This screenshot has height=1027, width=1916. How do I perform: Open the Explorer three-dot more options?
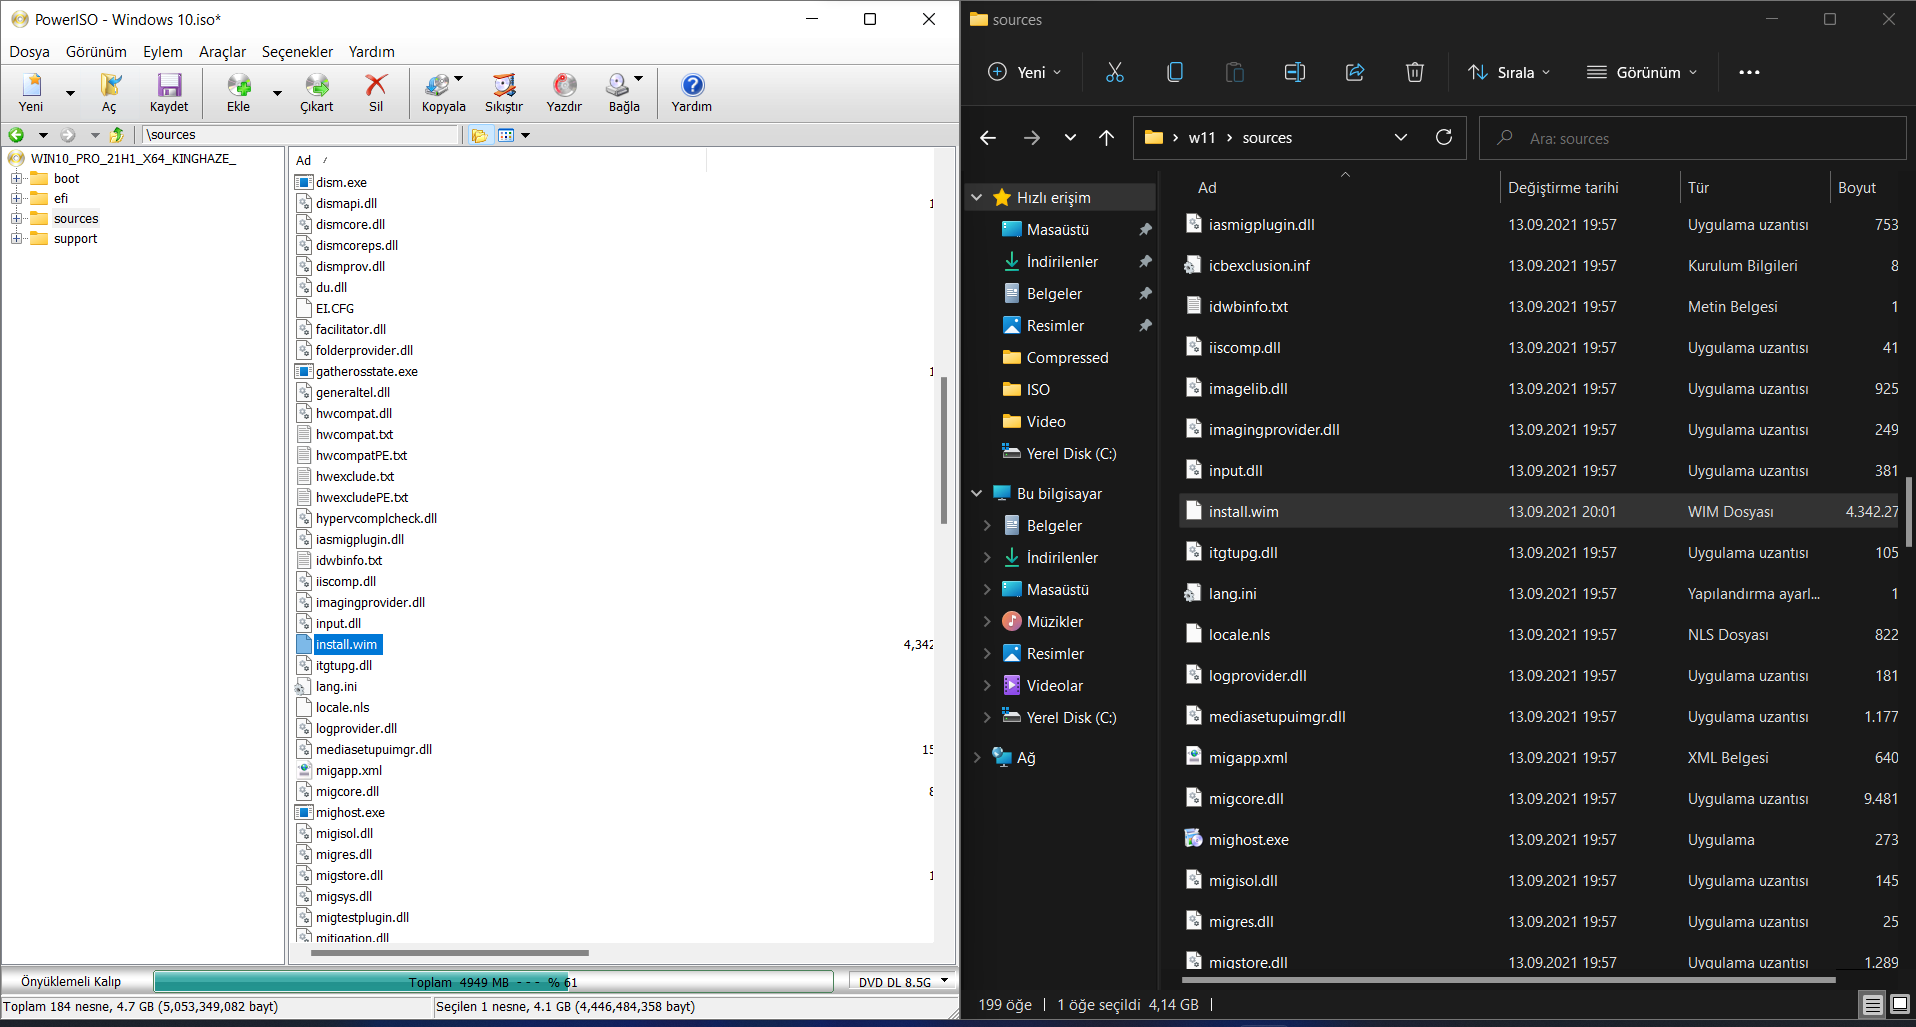click(1749, 72)
